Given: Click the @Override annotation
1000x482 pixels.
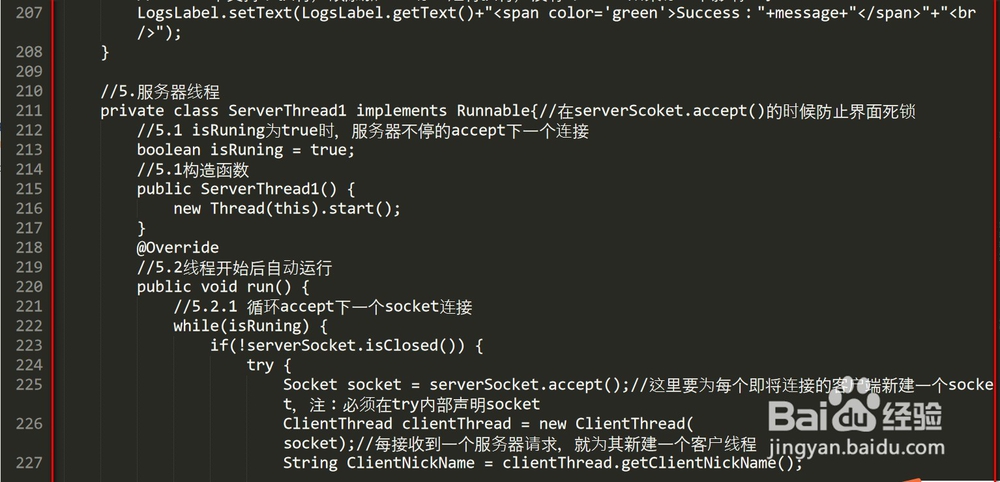Looking at the screenshot, I should [178, 247].
